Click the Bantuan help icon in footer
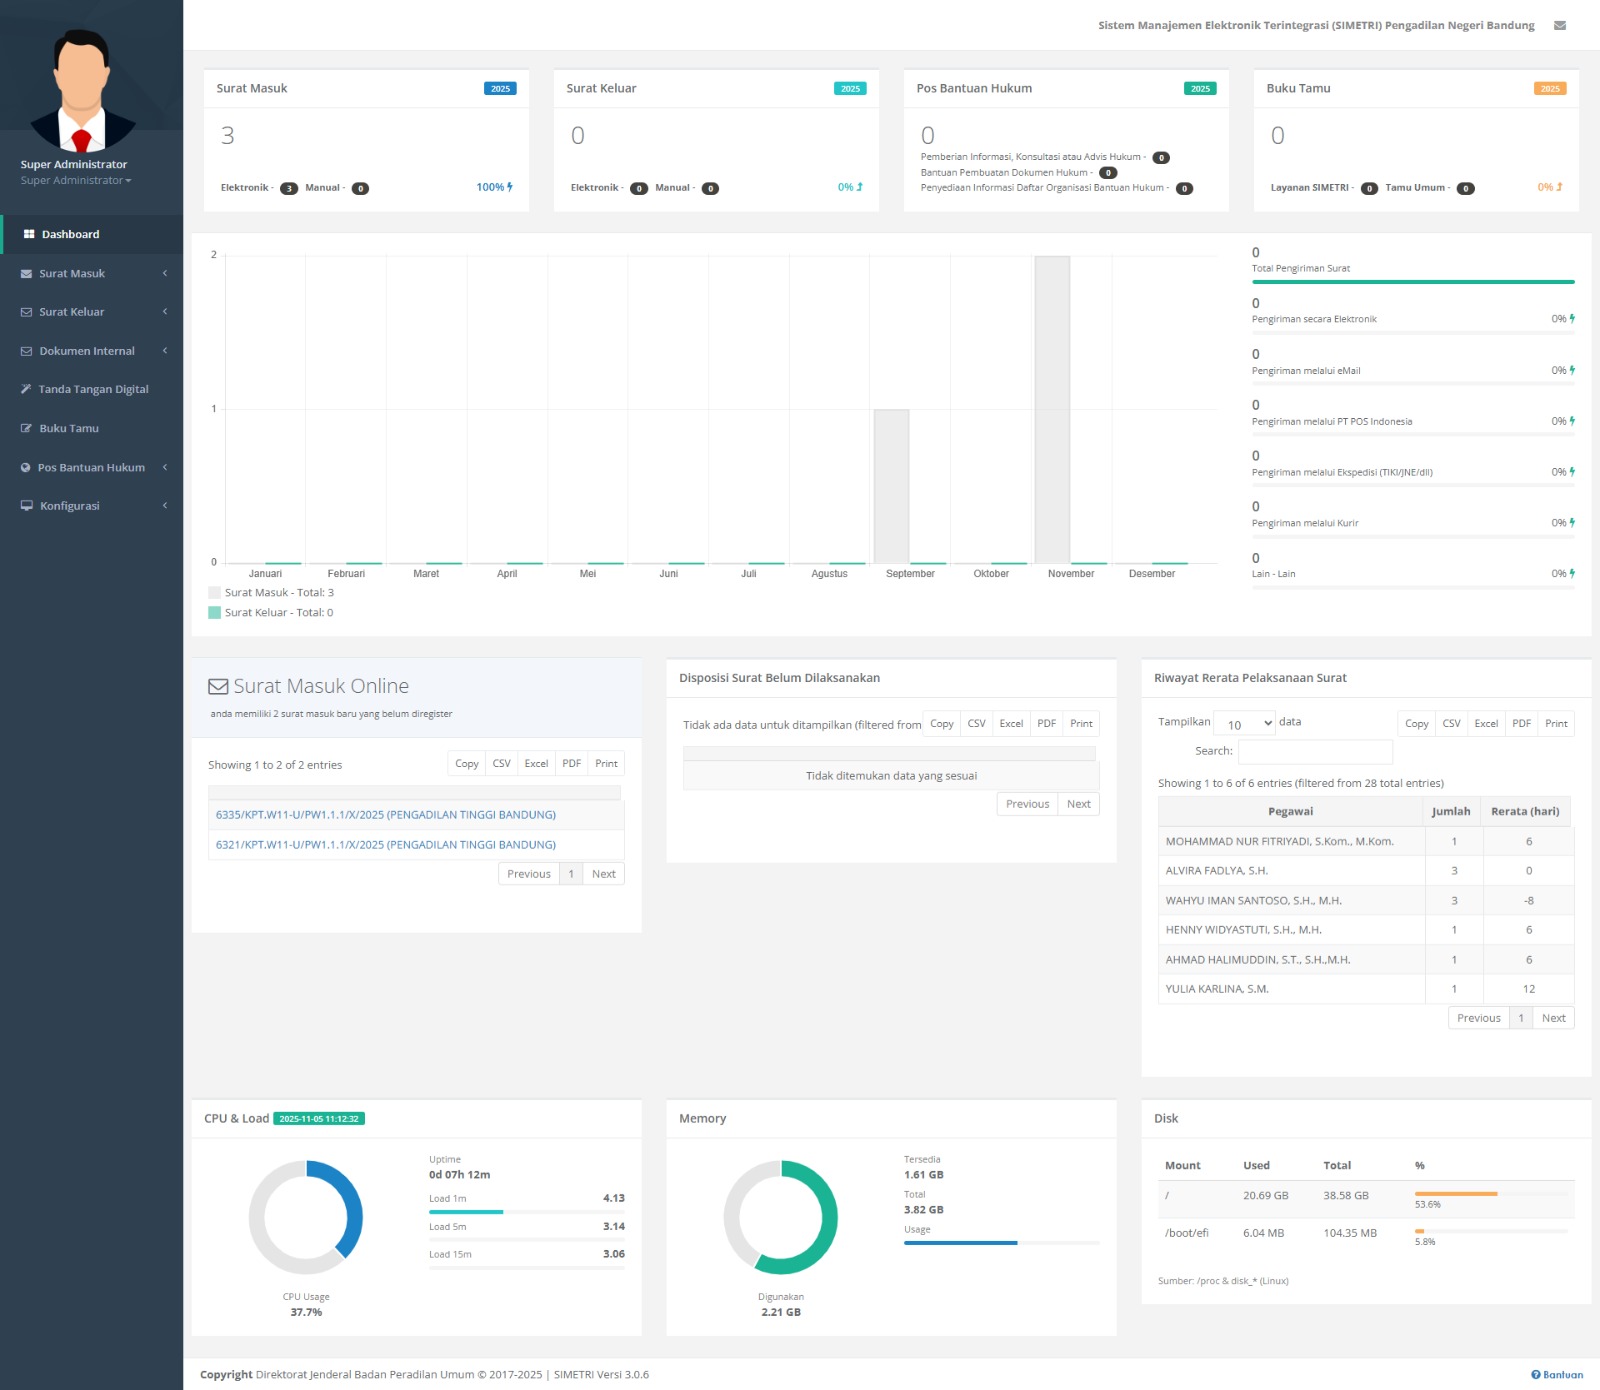Image resolution: width=1600 pixels, height=1390 pixels. tap(1535, 1375)
